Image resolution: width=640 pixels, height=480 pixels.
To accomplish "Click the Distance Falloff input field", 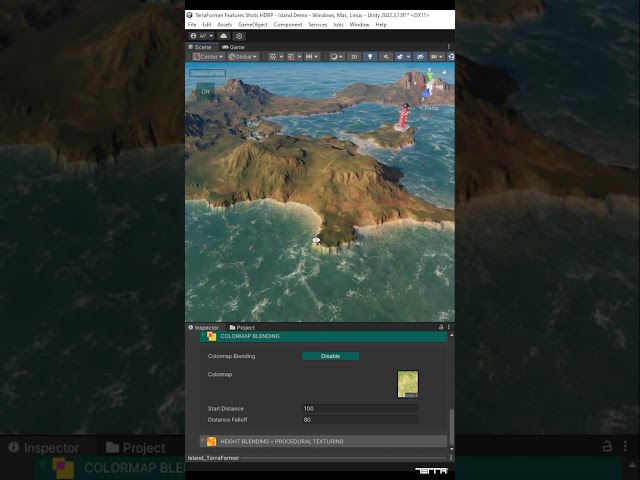I will pos(361,420).
